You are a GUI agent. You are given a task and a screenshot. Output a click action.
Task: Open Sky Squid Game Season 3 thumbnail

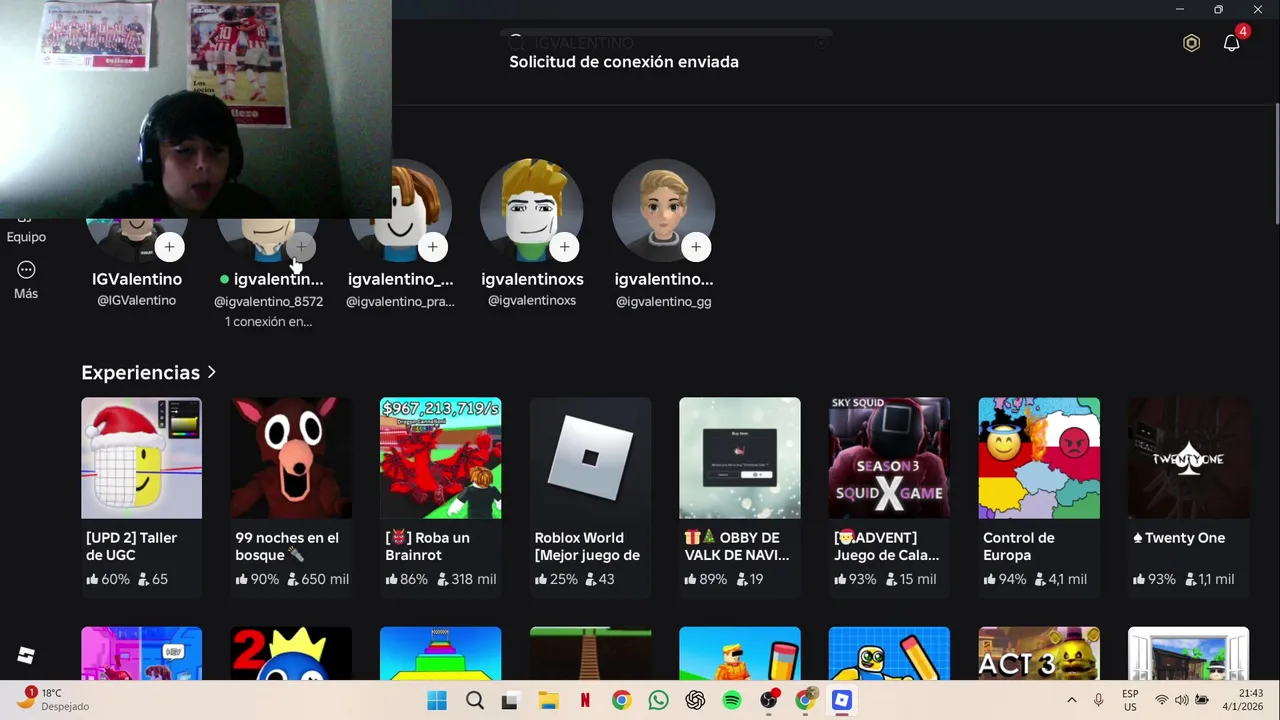889,458
